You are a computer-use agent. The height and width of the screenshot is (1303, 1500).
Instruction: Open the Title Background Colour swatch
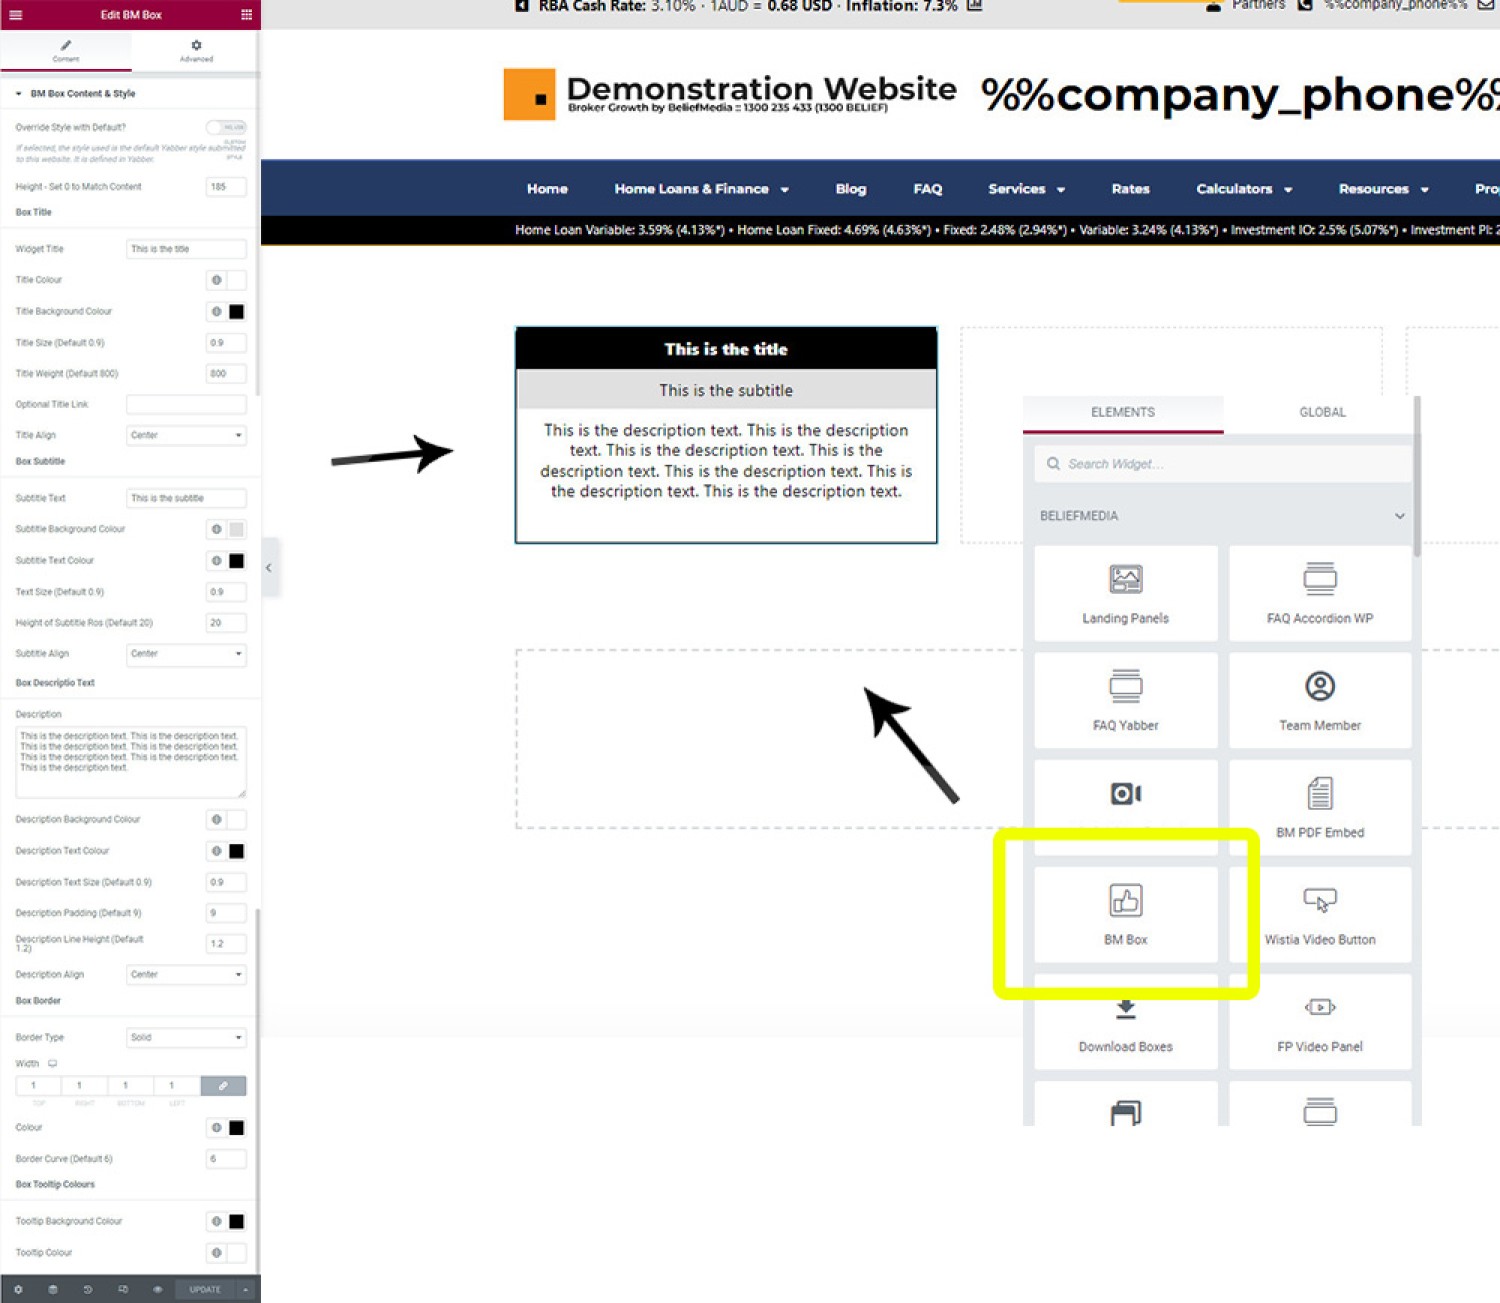(x=236, y=312)
